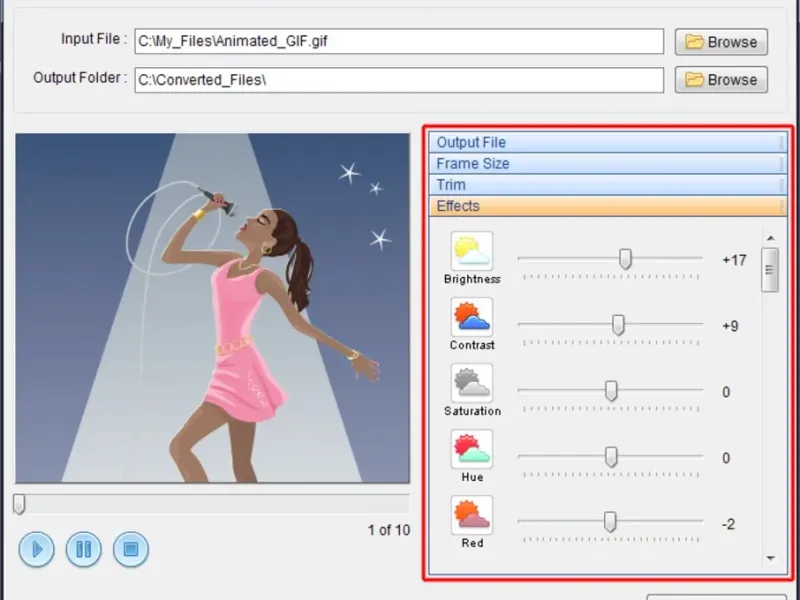Click the frame position slider under the preview
The image size is (800, 600).
[x=19, y=504]
